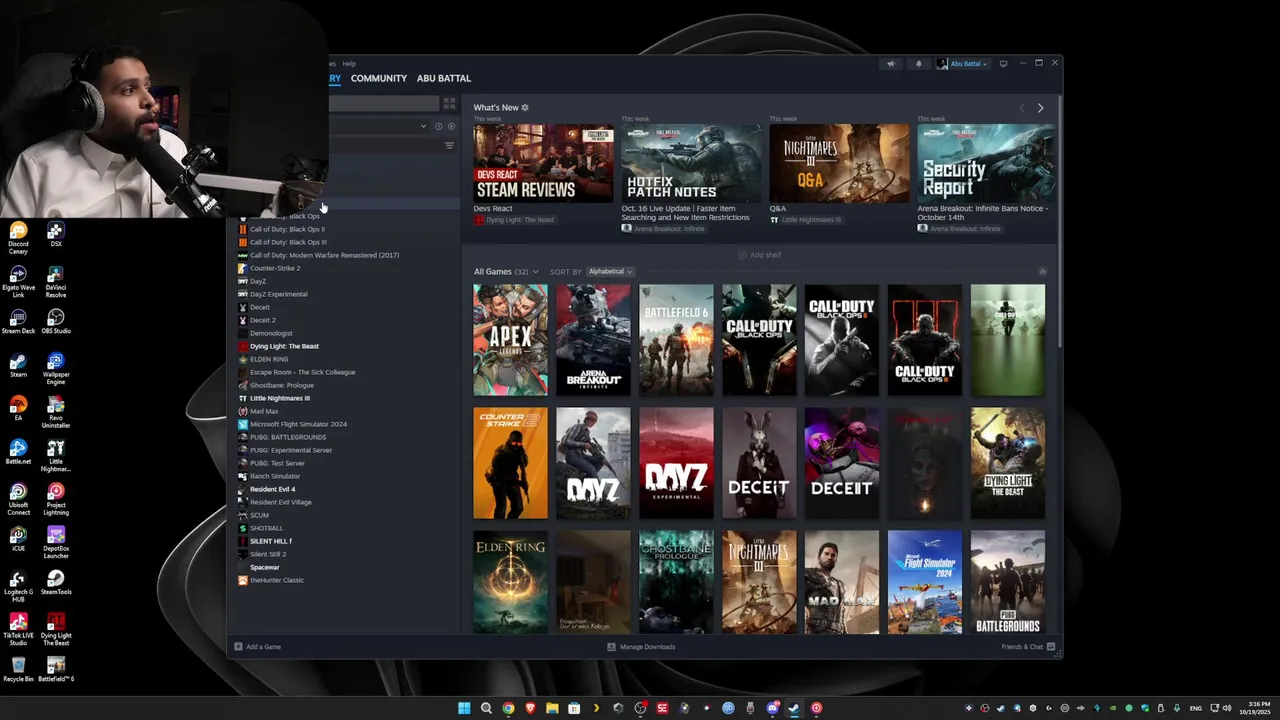
Task: Open the Battle.net desktop shortcut
Action: pyautogui.click(x=18, y=452)
